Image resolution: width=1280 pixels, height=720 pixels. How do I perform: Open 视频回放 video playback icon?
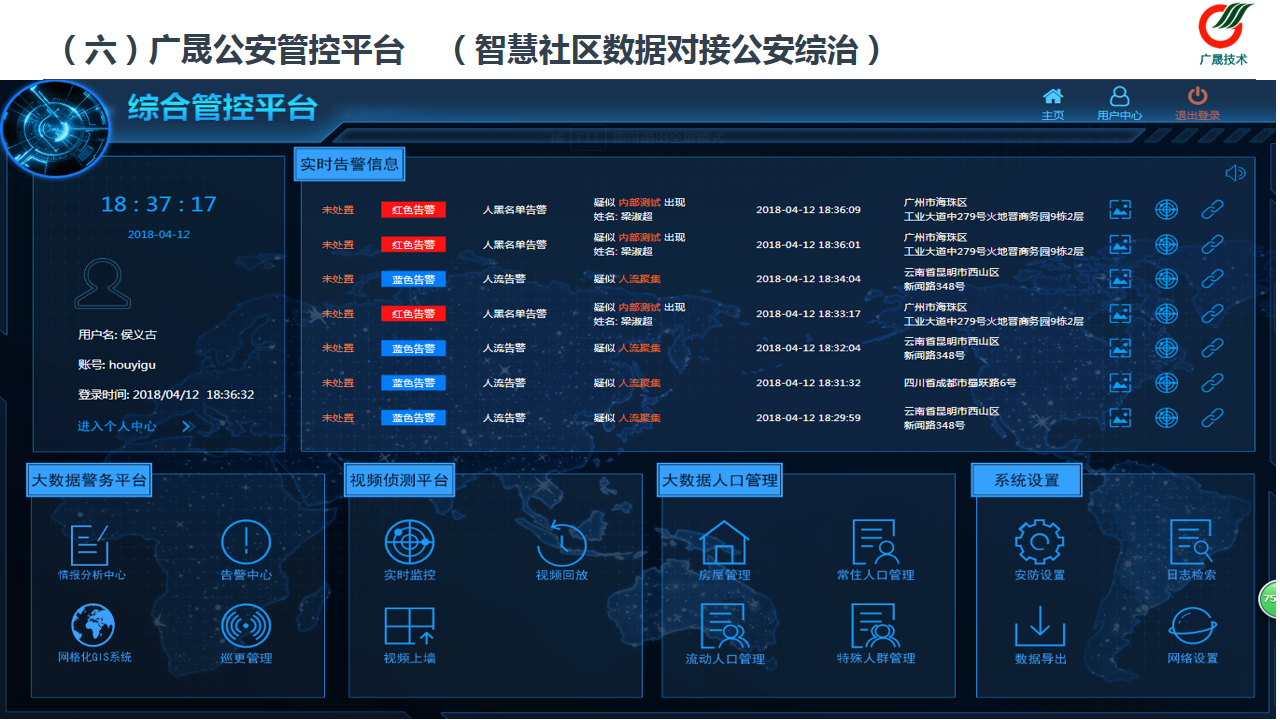(x=561, y=543)
